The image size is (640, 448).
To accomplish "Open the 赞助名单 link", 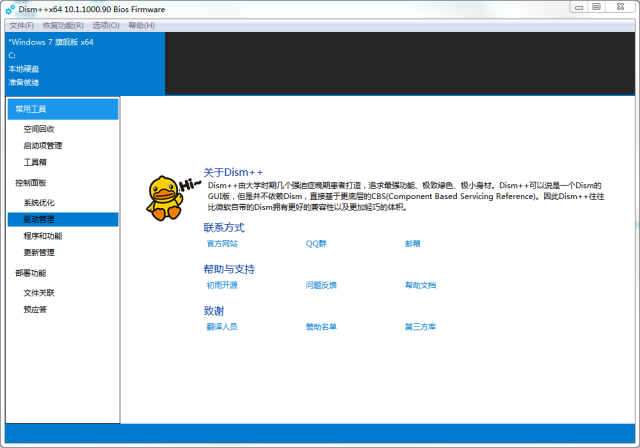I will point(321,327).
